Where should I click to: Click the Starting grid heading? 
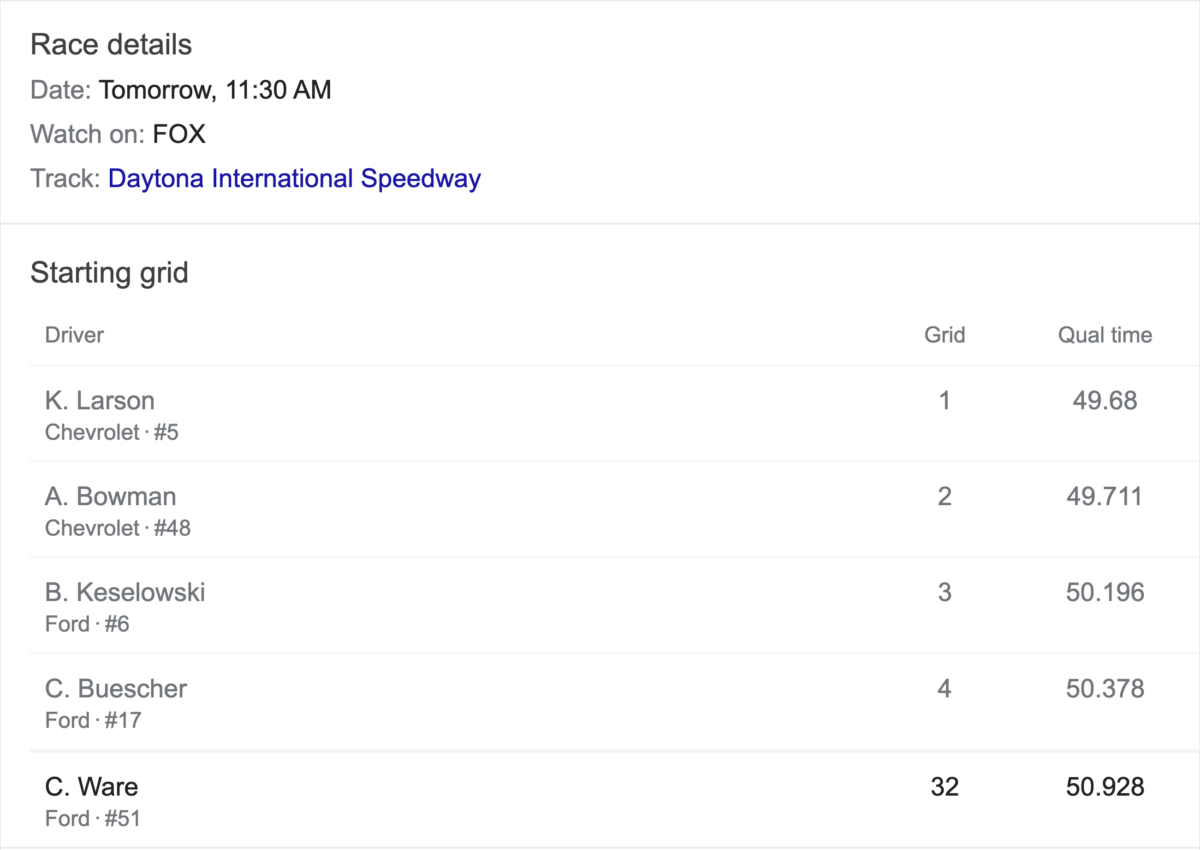tap(109, 273)
